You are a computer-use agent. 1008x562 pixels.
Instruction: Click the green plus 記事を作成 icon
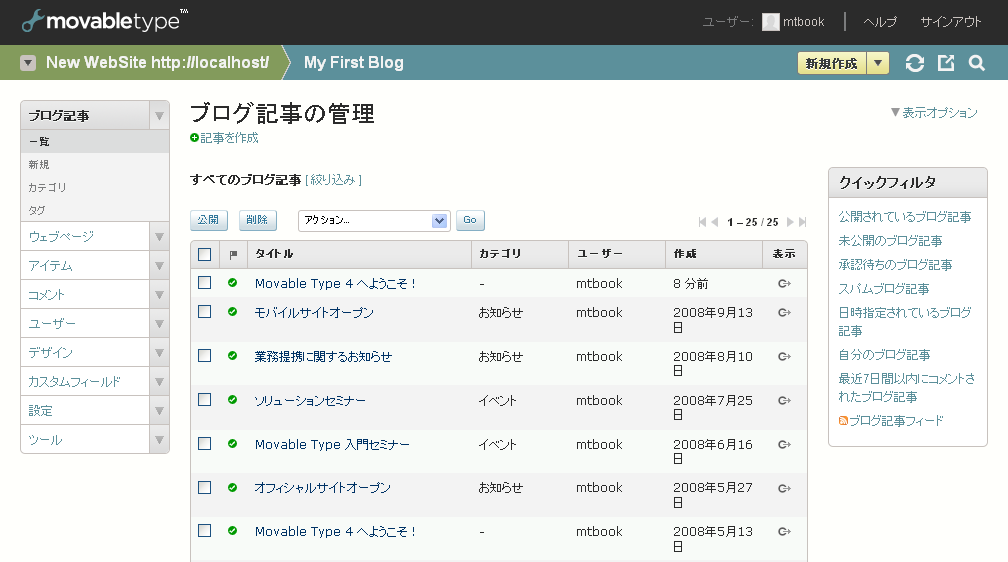tap(194, 138)
